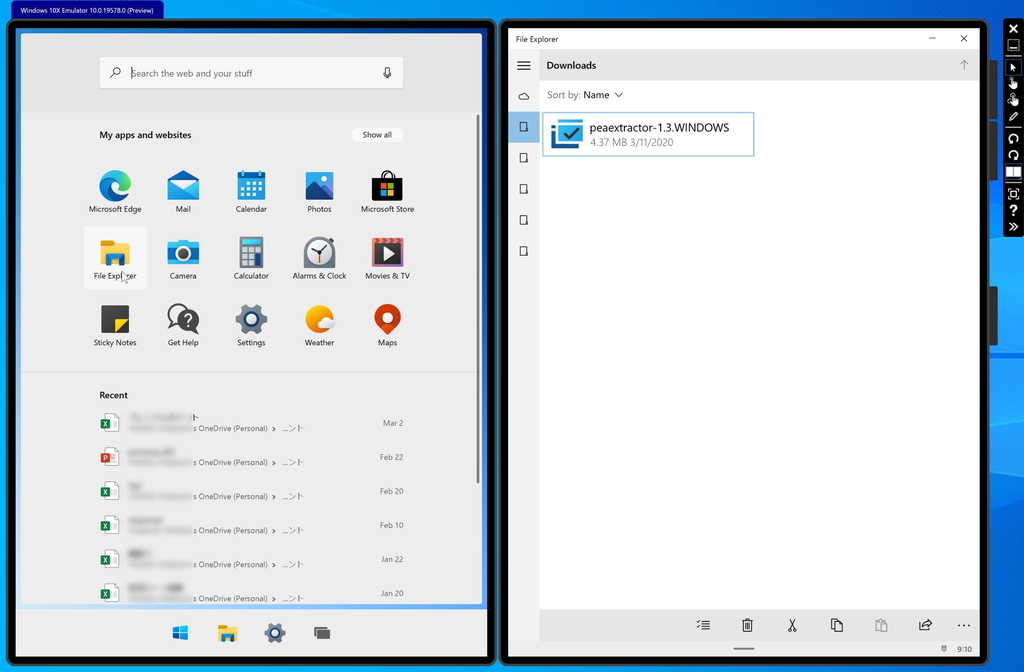Click the upper rotate arrow in emulator toolbar
1024x672 pixels.
coord(1013,138)
